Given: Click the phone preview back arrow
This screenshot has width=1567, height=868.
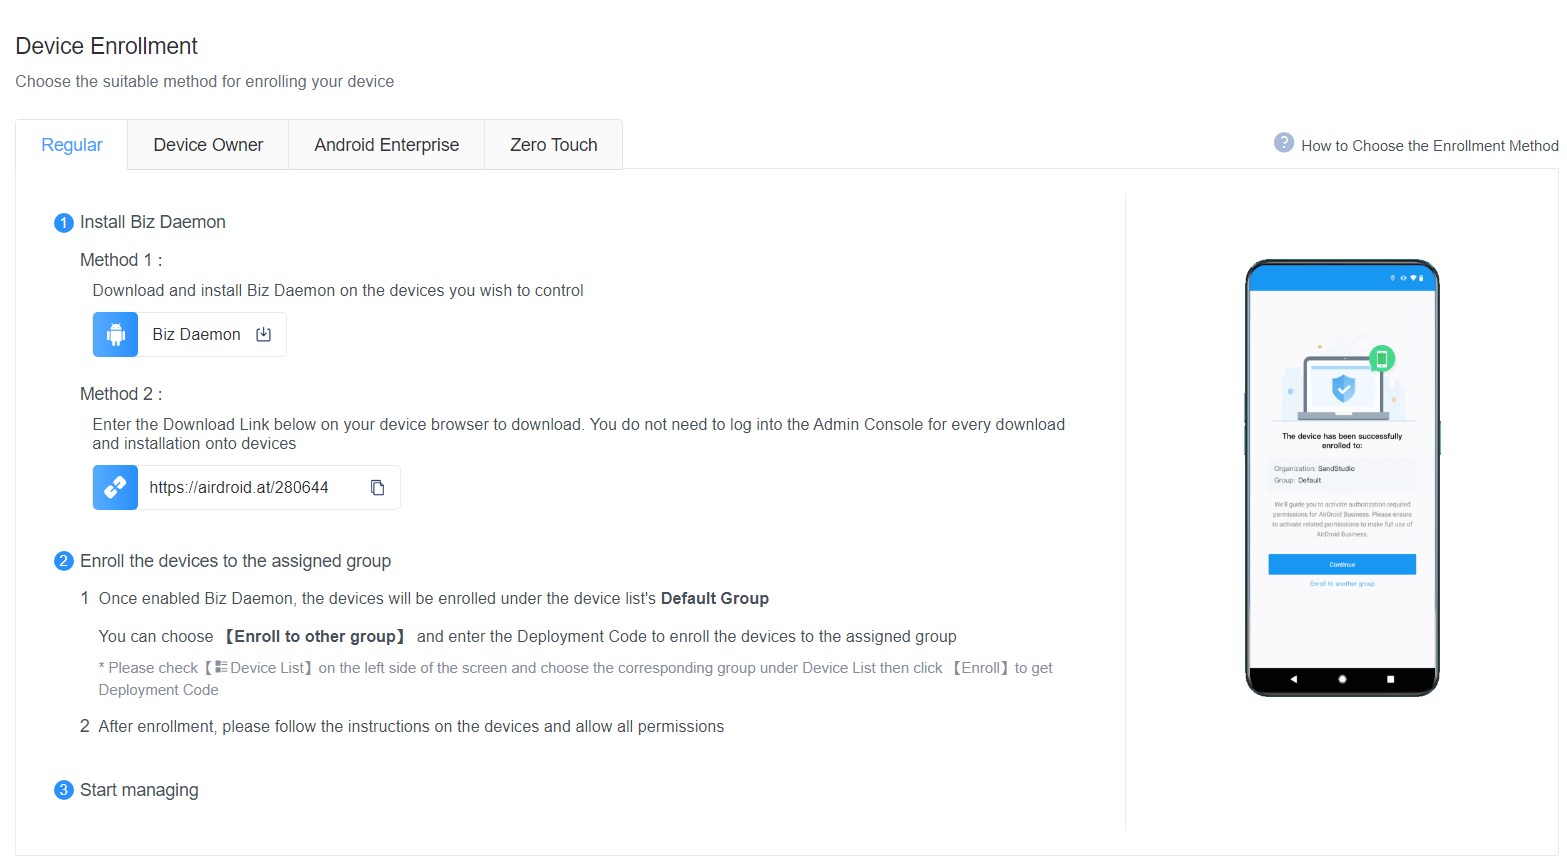Looking at the screenshot, I should [1293, 679].
